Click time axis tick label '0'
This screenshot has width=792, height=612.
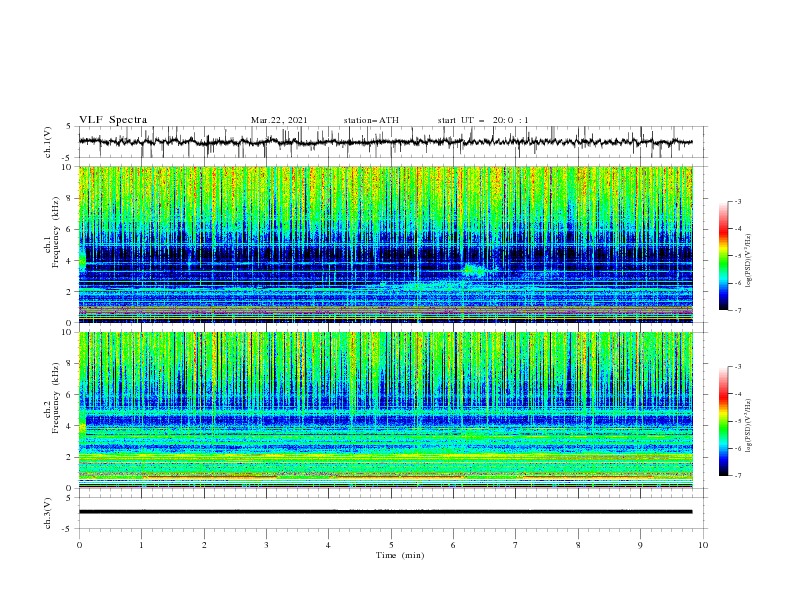click(x=79, y=545)
